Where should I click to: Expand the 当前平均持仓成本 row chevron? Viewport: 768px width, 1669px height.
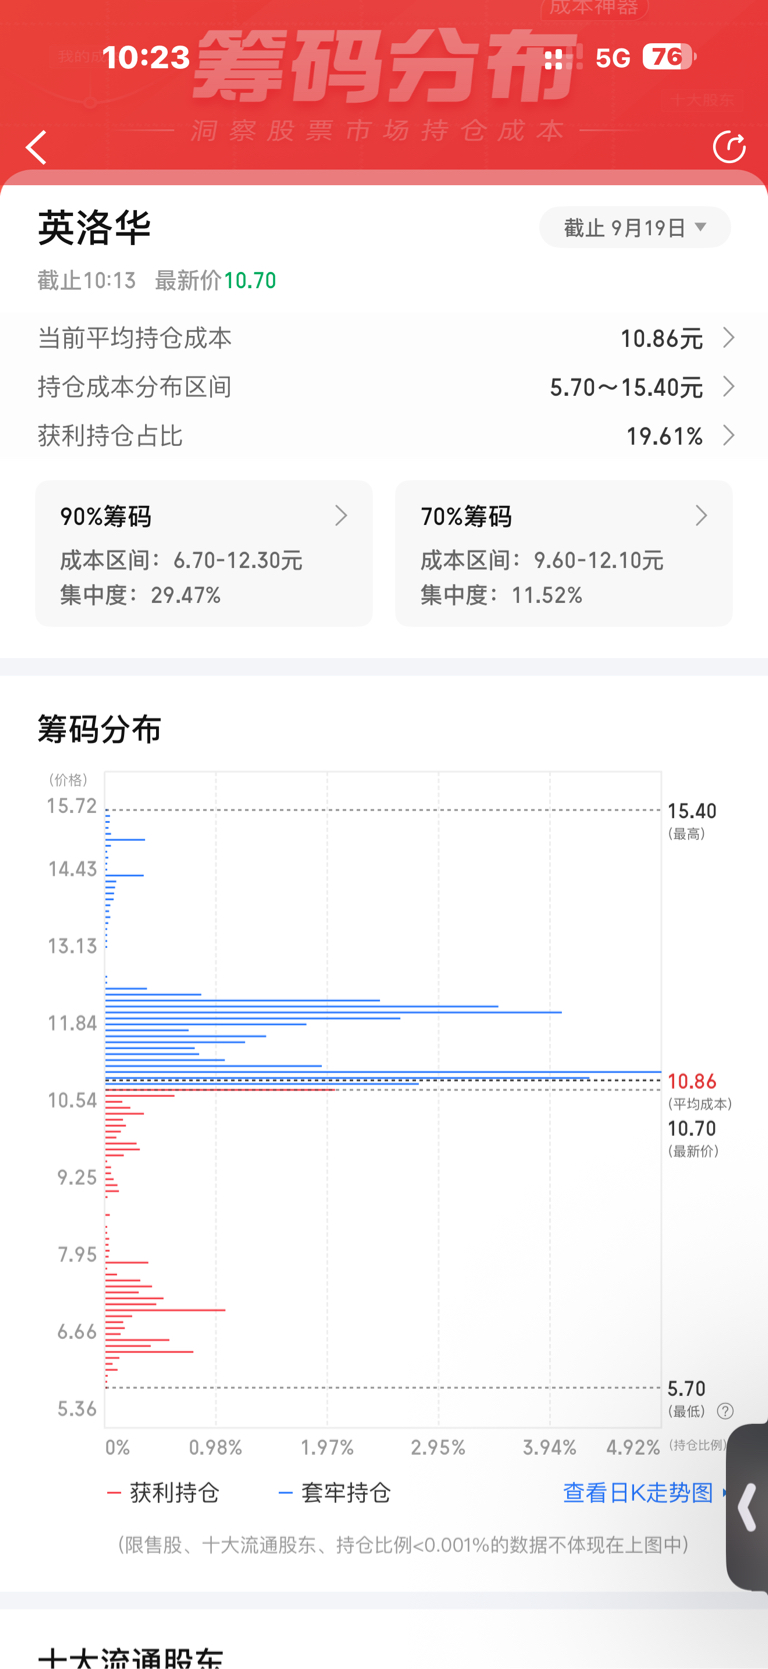click(x=729, y=338)
